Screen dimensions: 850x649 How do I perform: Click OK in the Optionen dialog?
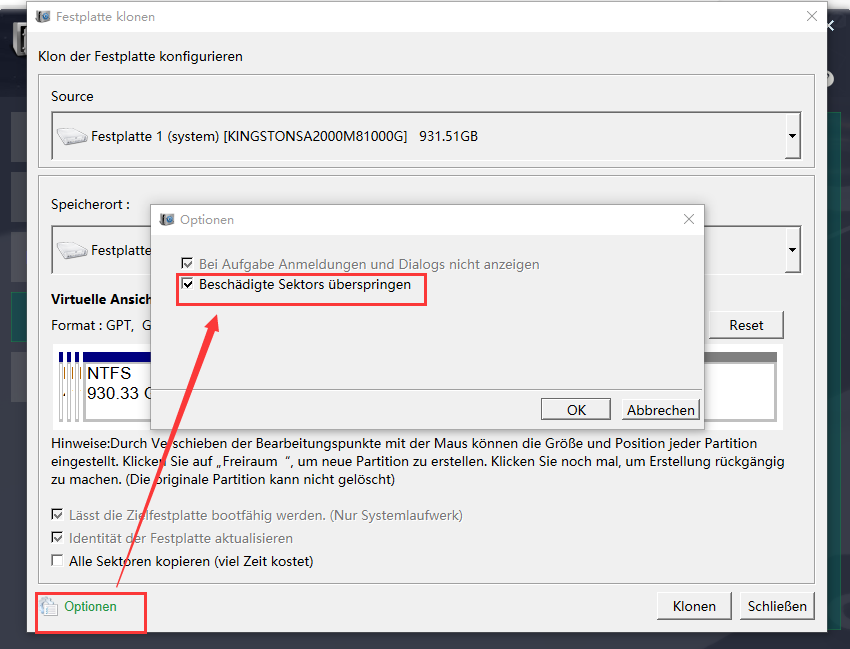point(576,410)
